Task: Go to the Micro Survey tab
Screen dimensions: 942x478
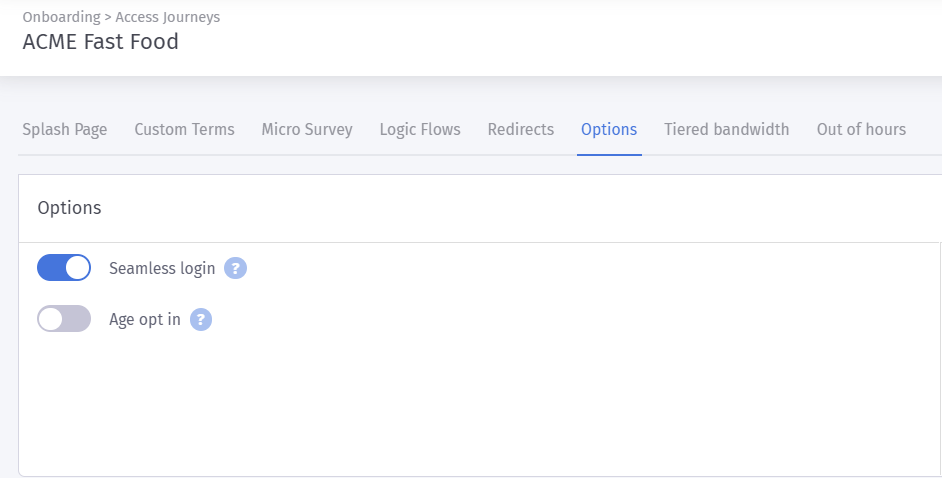Action: pyautogui.click(x=307, y=130)
